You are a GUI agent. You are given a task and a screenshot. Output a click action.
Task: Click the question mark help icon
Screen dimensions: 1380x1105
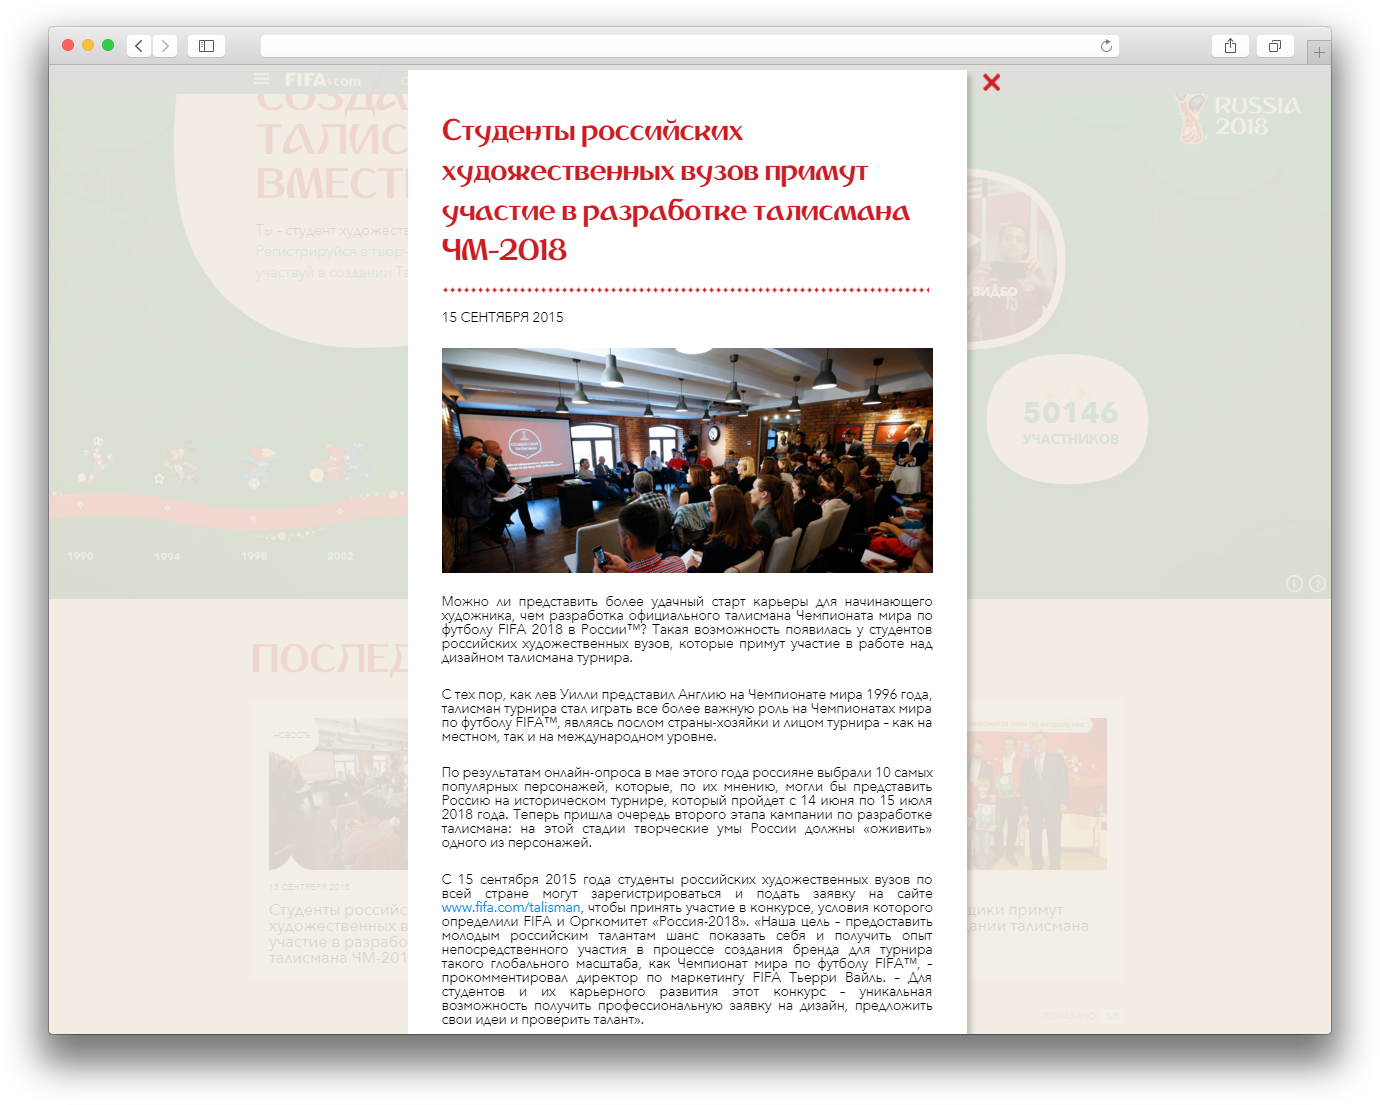point(1317,583)
